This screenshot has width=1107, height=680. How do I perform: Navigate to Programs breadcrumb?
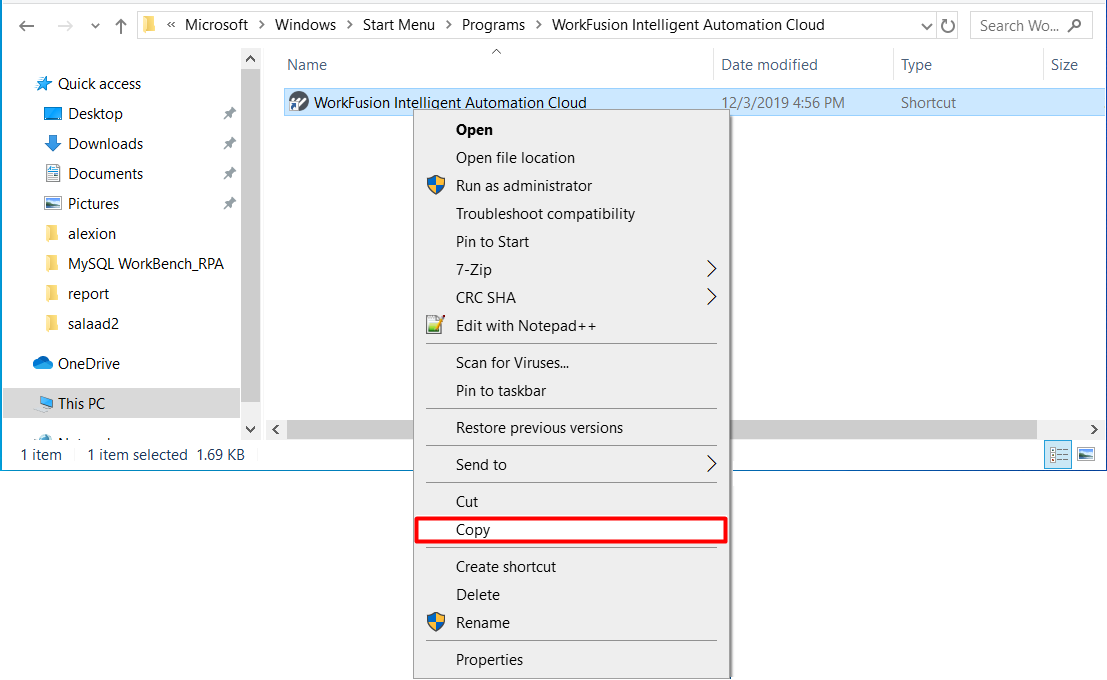493,25
